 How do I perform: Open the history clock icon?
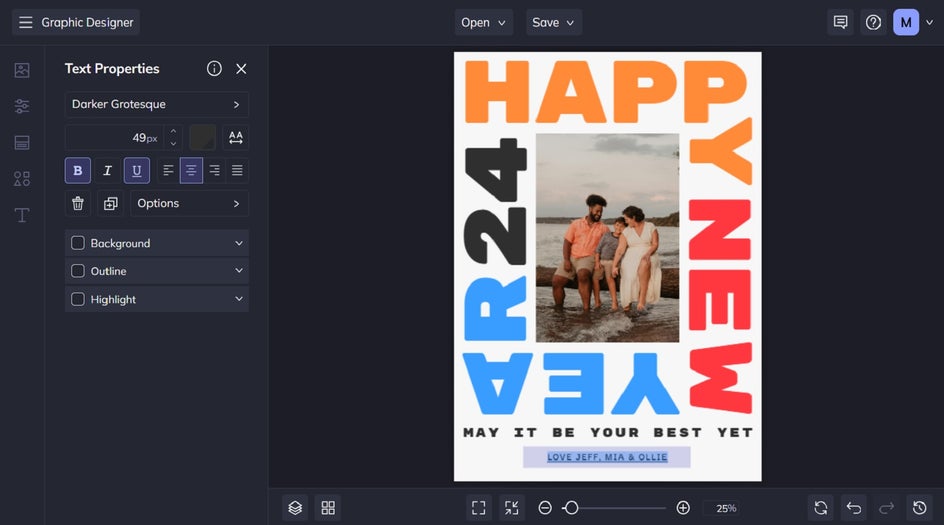click(920, 508)
